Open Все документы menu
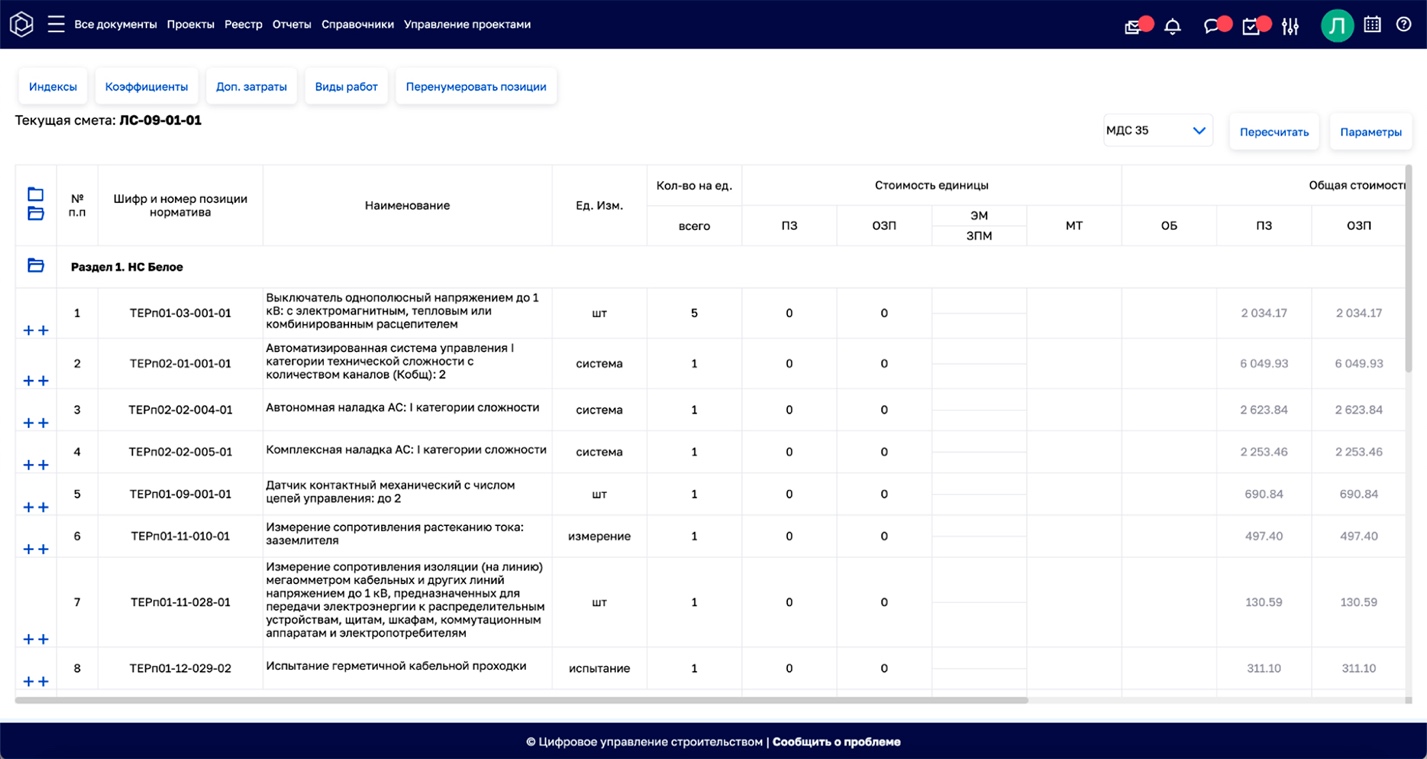This screenshot has width=1427, height=759. point(115,24)
